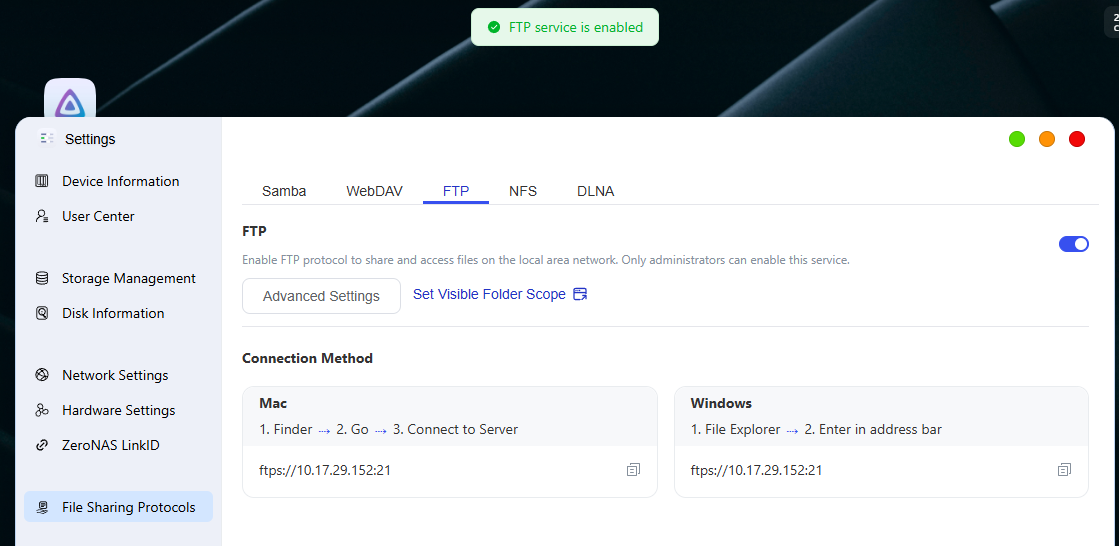Click the Mac card title
Viewport: 1119px width, 546px height.
pos(273,403)
